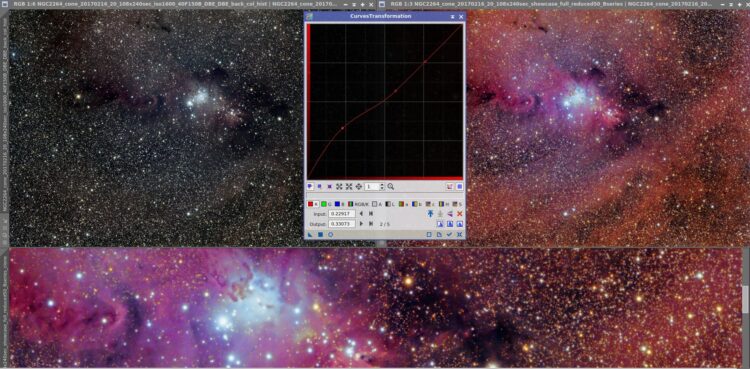Select the middle curve control point
Viewport: 750px width, 369px height.
395,91
